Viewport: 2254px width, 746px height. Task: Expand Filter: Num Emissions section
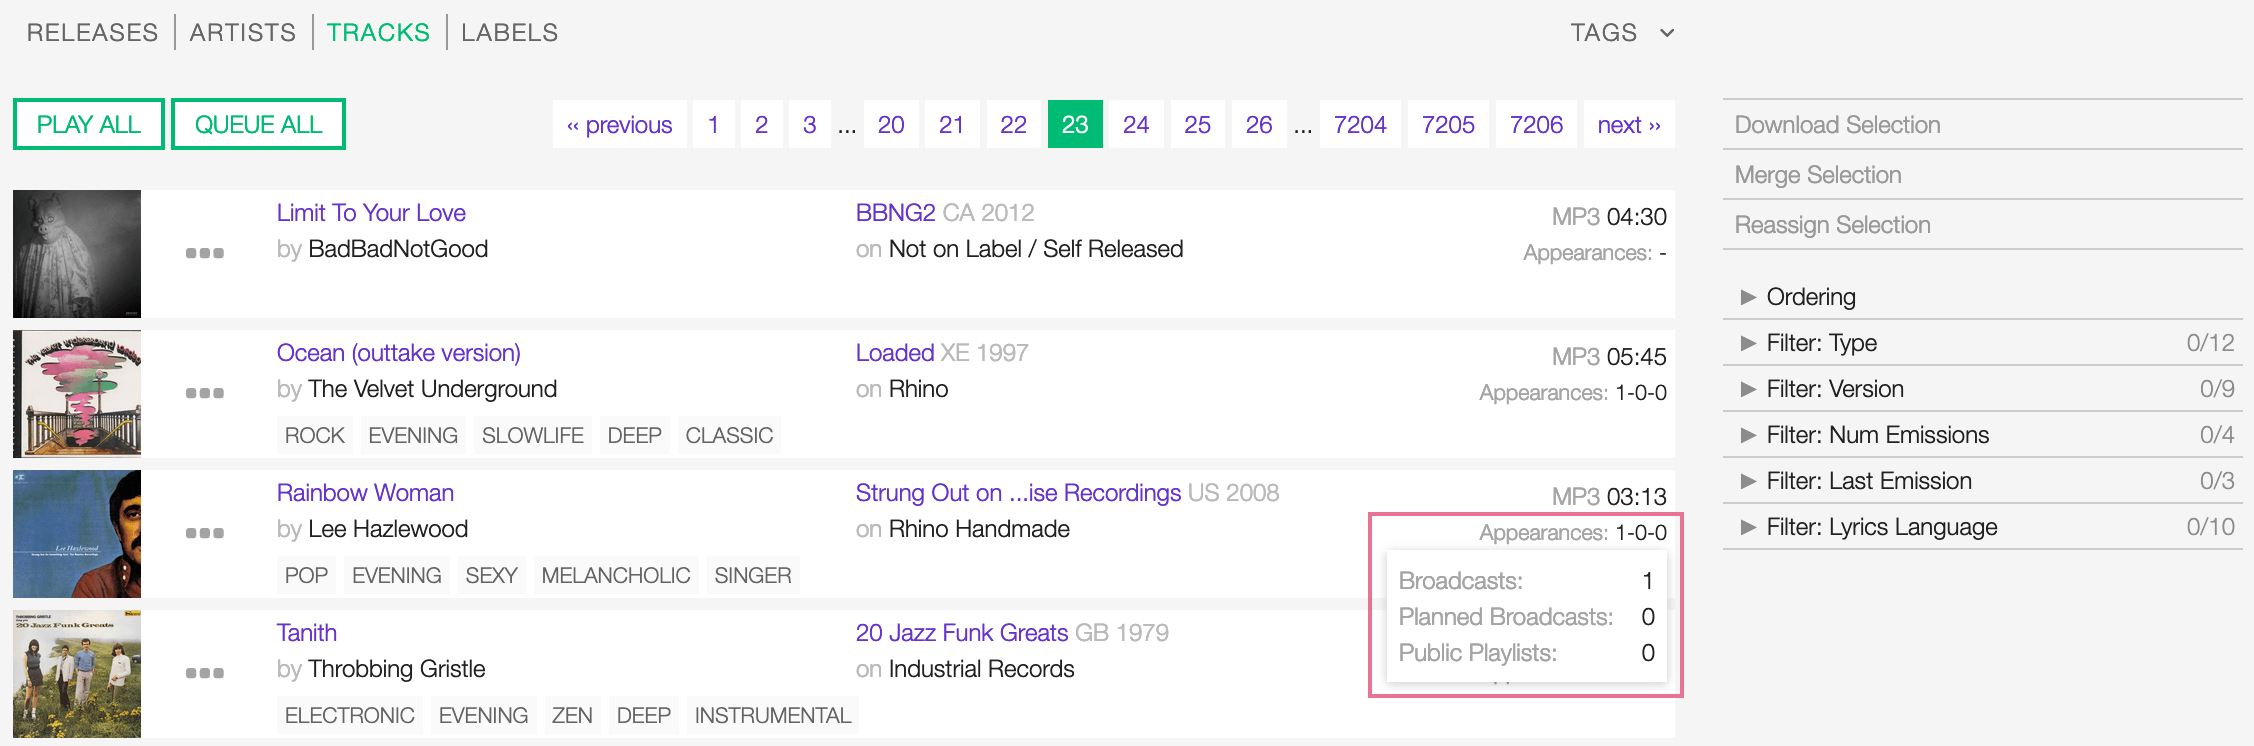(x=1982, y=435)
